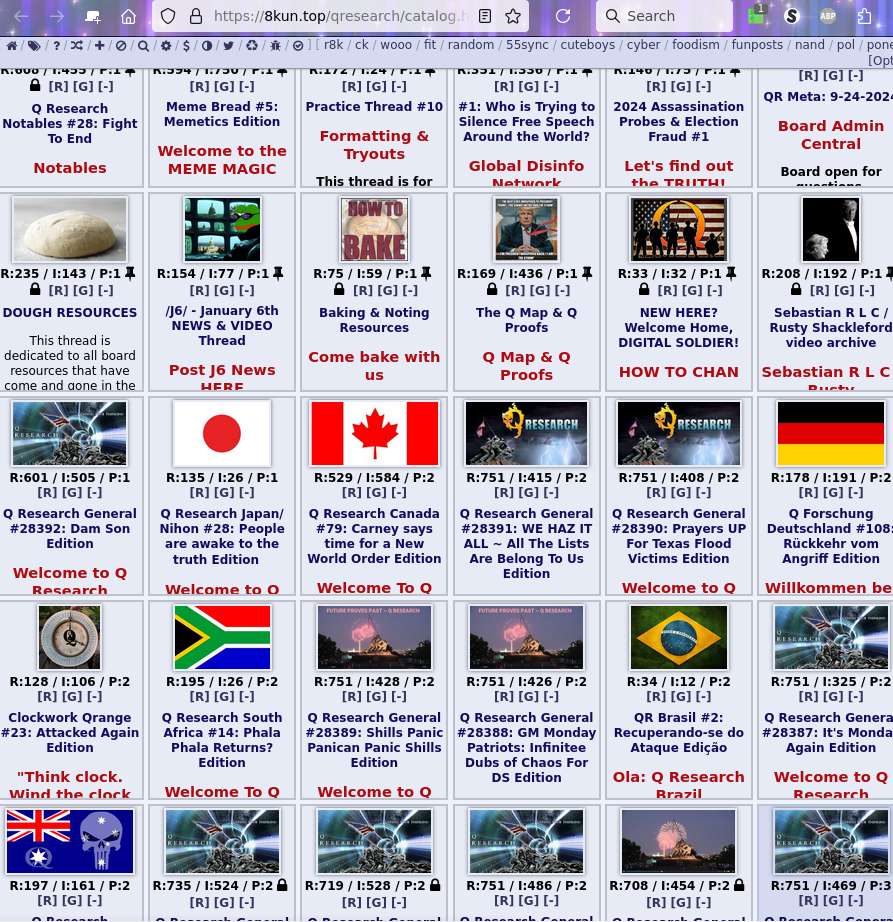Screen dimensions: 893x922
Task: Open the gear settings icon in board bar
Action: click(x=166, y=45)
